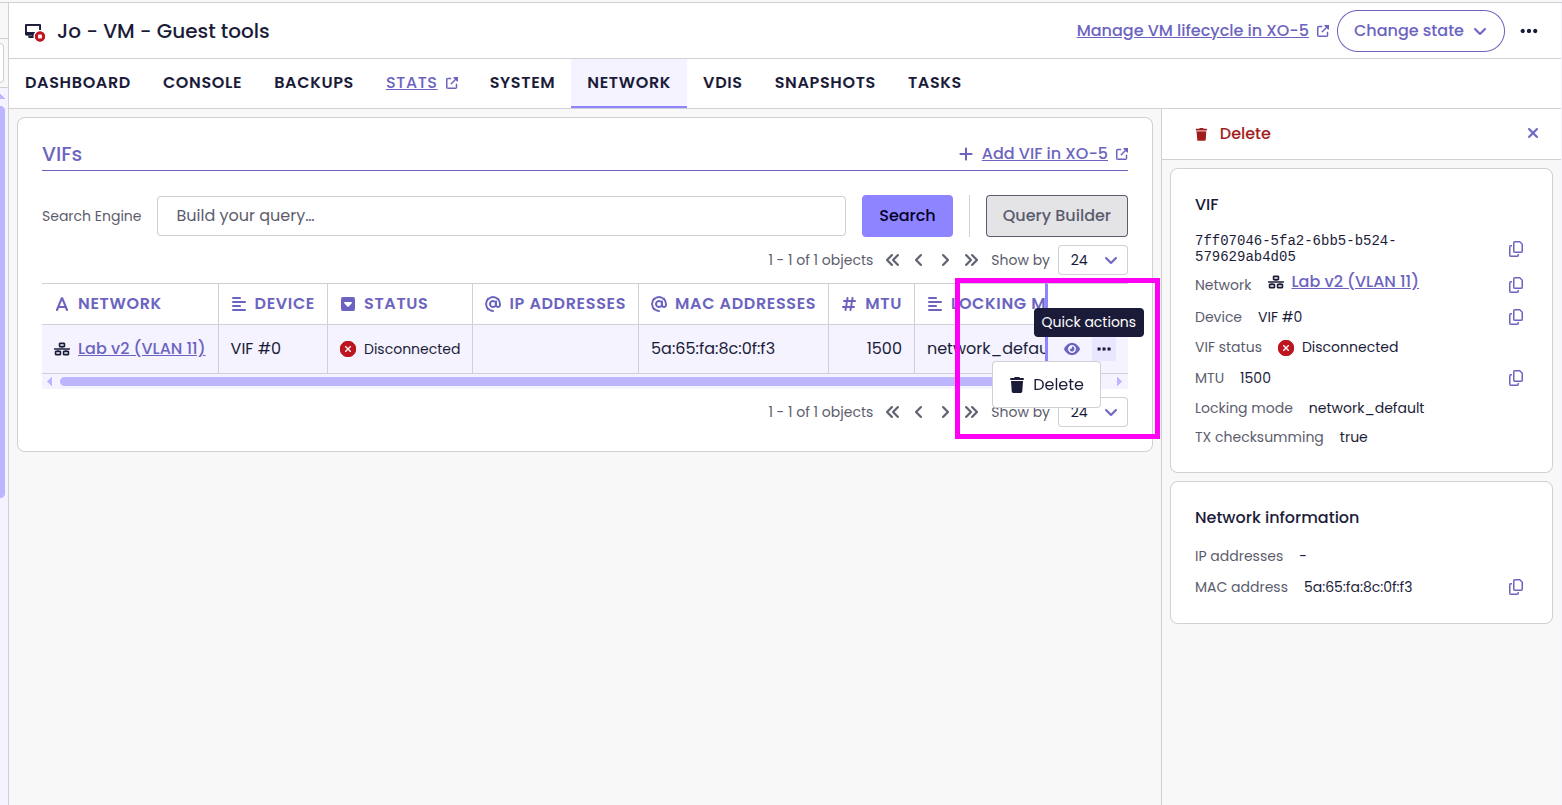The image size is (1562, 805).
Task: Copy the Device value VIF #0
Action: 1515,317
